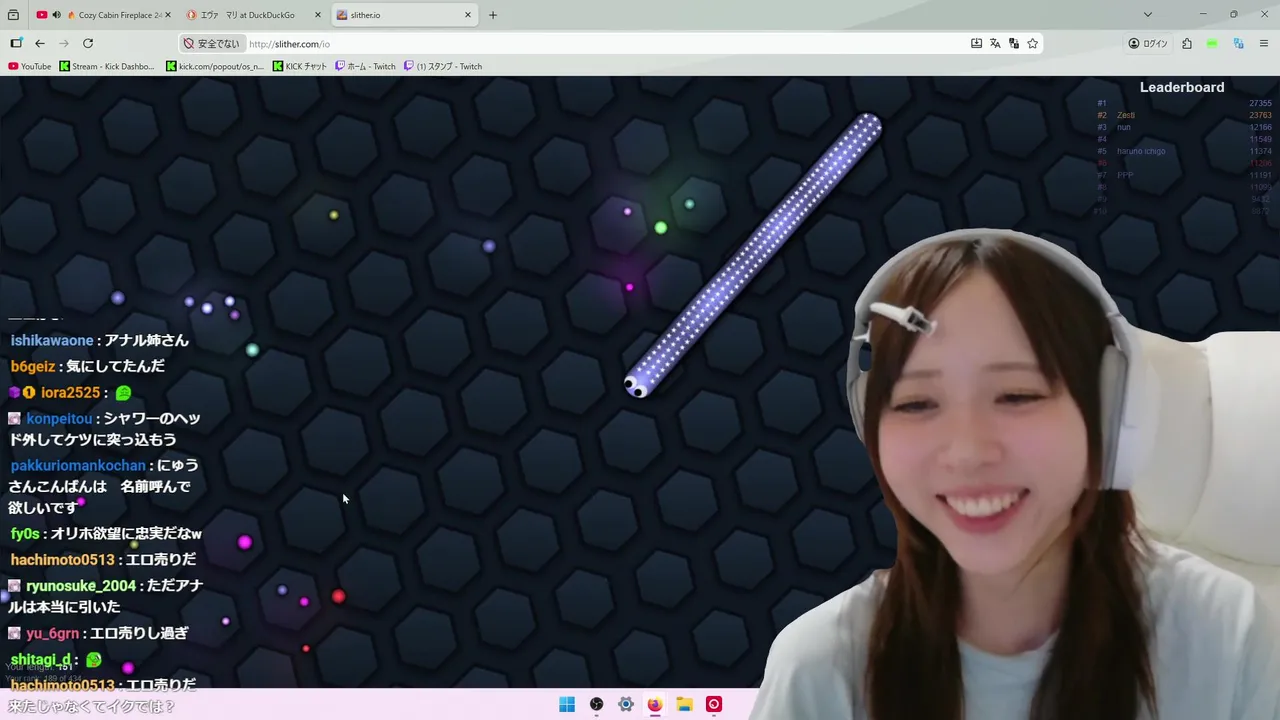
Task: Open File Explorer from the taskbar
Action: pyautogui.click(x=684, y=704)
